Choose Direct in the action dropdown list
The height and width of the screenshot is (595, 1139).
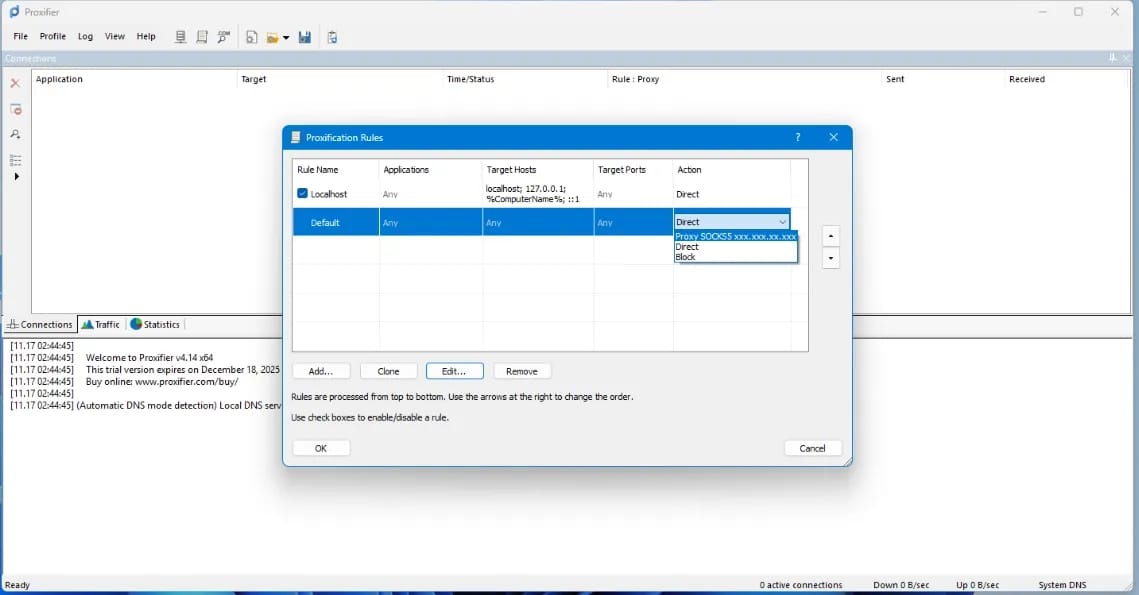pyautogui.click(x=736, y=247)
